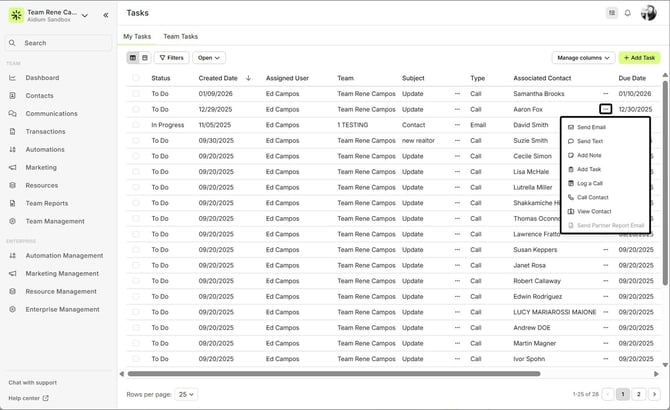670x410 pixels.
Task: Open the Manage columns dropdown
Action: coord(582,58)
